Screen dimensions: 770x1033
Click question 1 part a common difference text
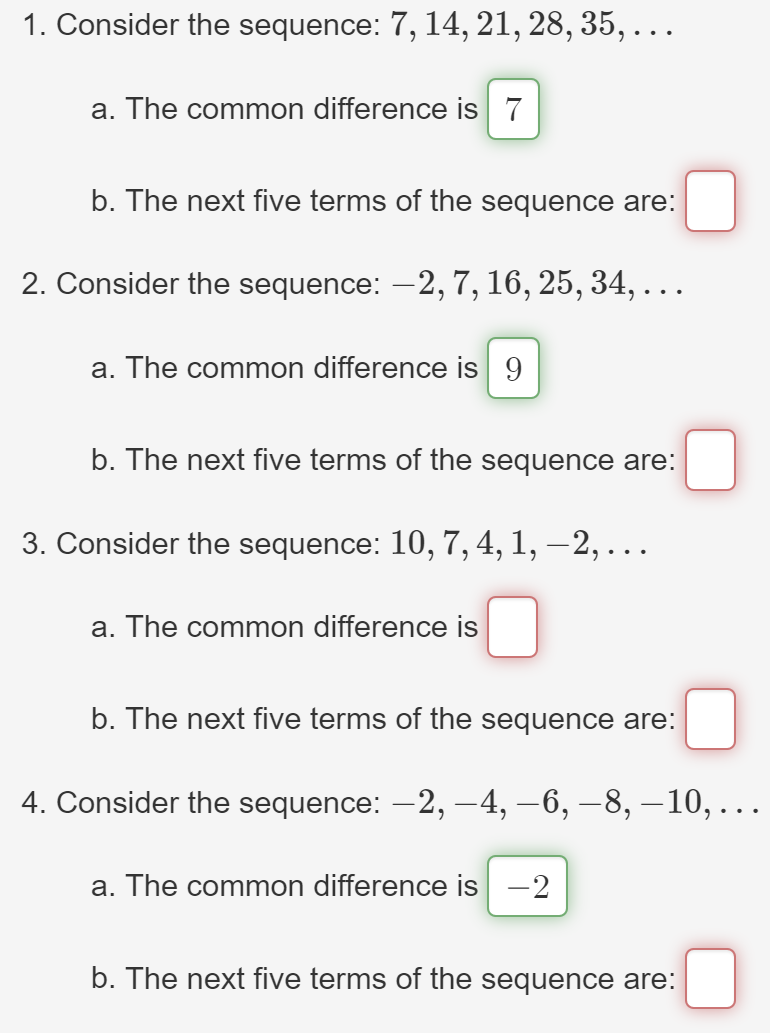click(x=285, y=109)
